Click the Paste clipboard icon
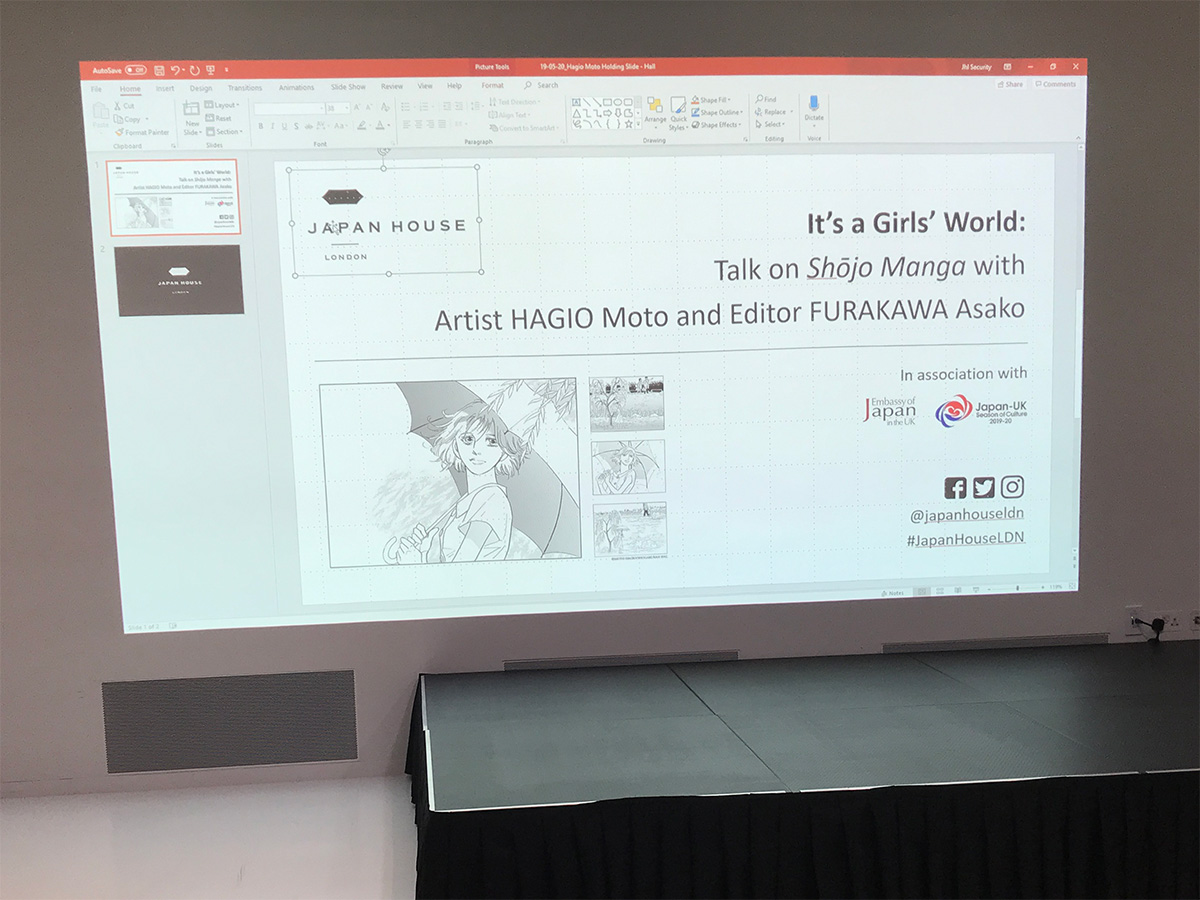1200x900 pixels. pyautogui.click(x=101, y=113)
